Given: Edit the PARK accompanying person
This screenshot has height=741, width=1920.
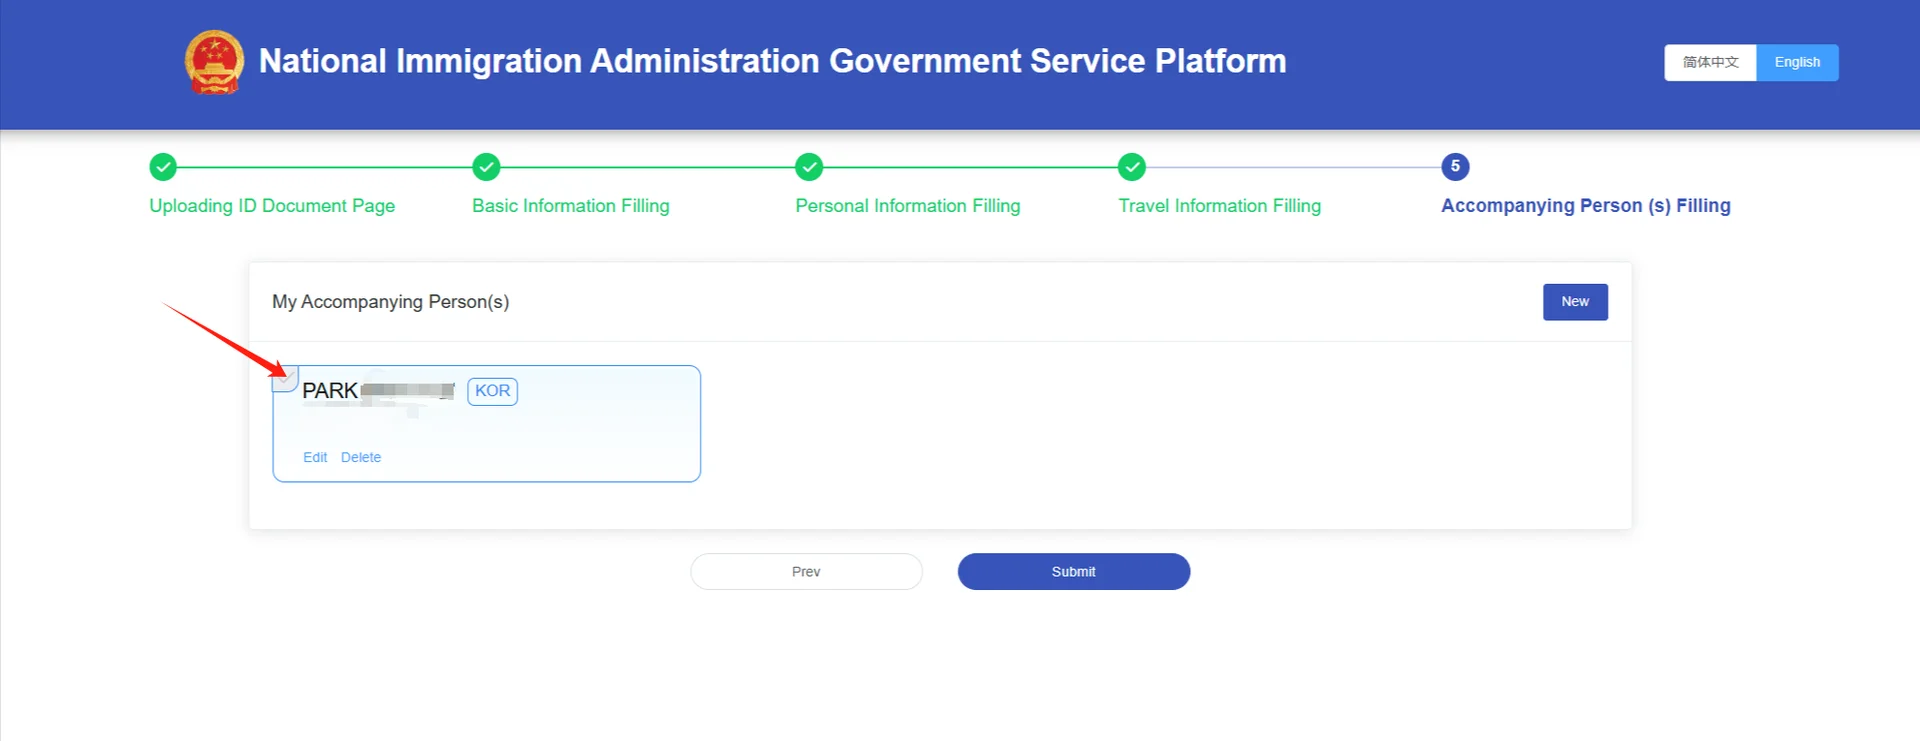Looking at the screenshot, I should pyautogui.click(x=315, y=457).
